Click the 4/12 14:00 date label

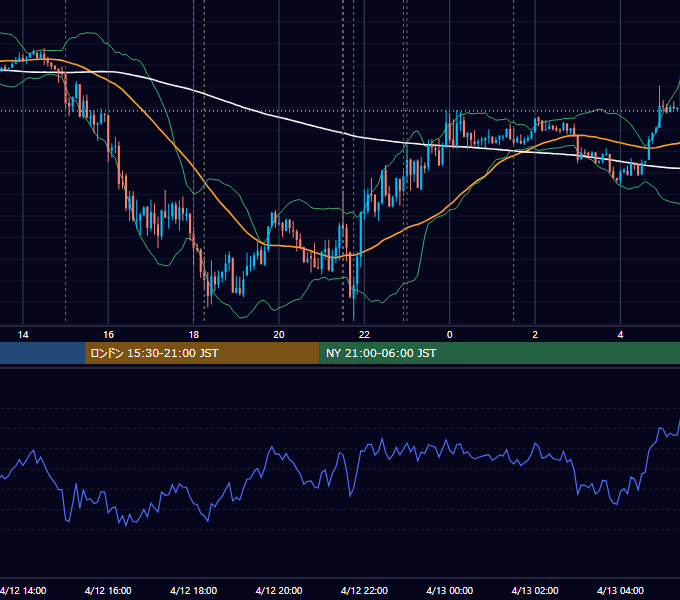23,590
